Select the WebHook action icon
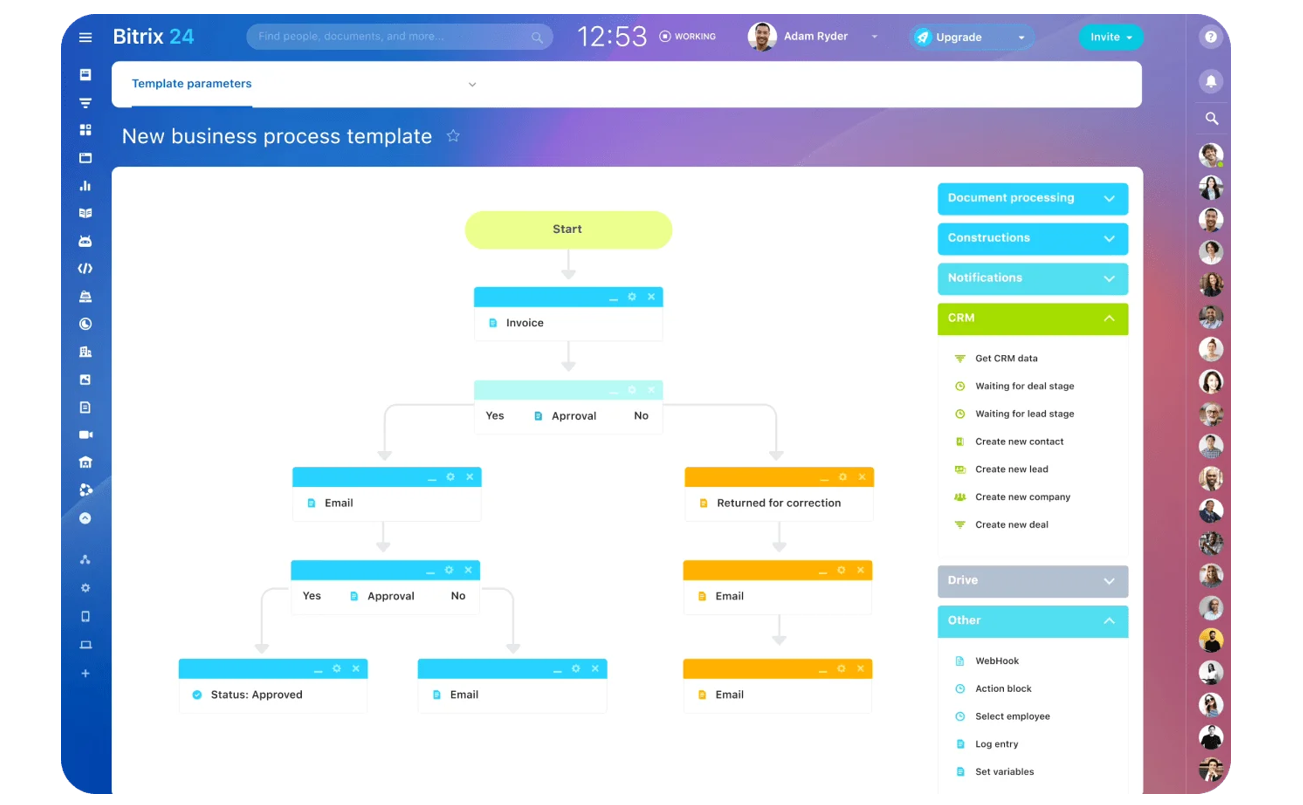1303x805 pixels. point(961,661)
